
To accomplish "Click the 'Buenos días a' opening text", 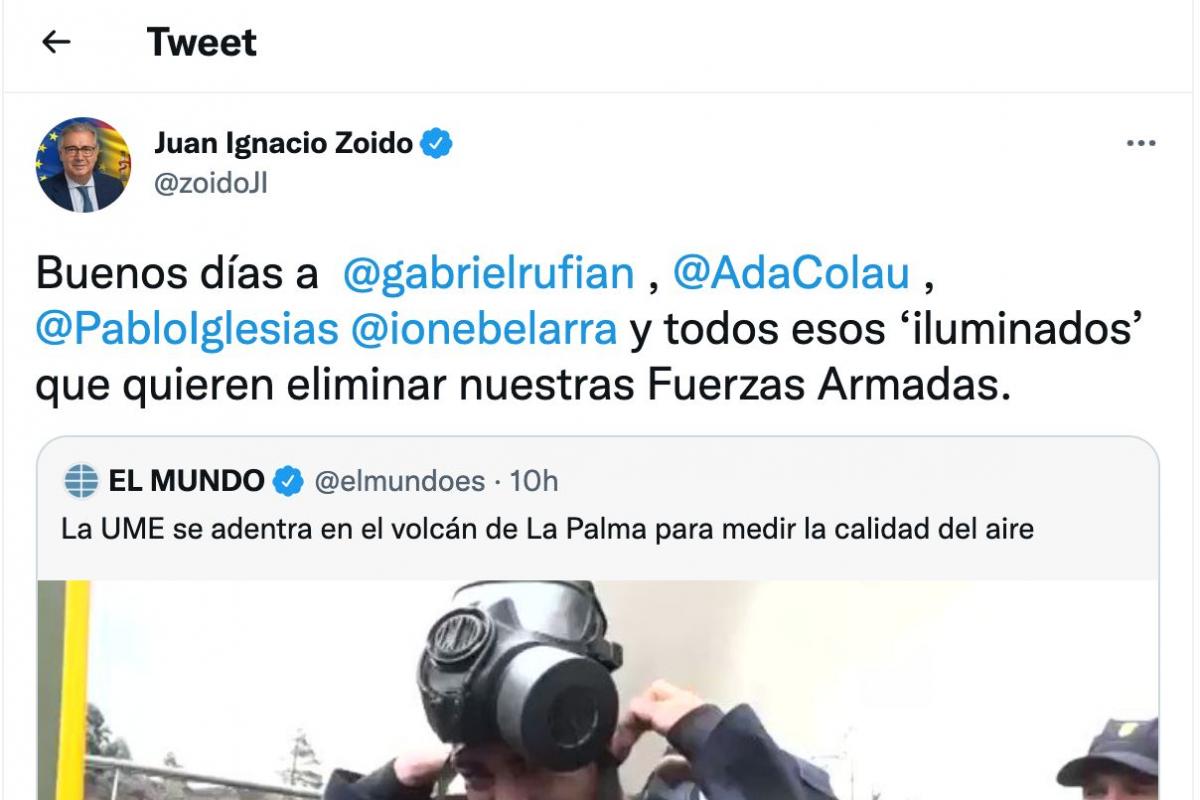I will [x=177, y=274].
